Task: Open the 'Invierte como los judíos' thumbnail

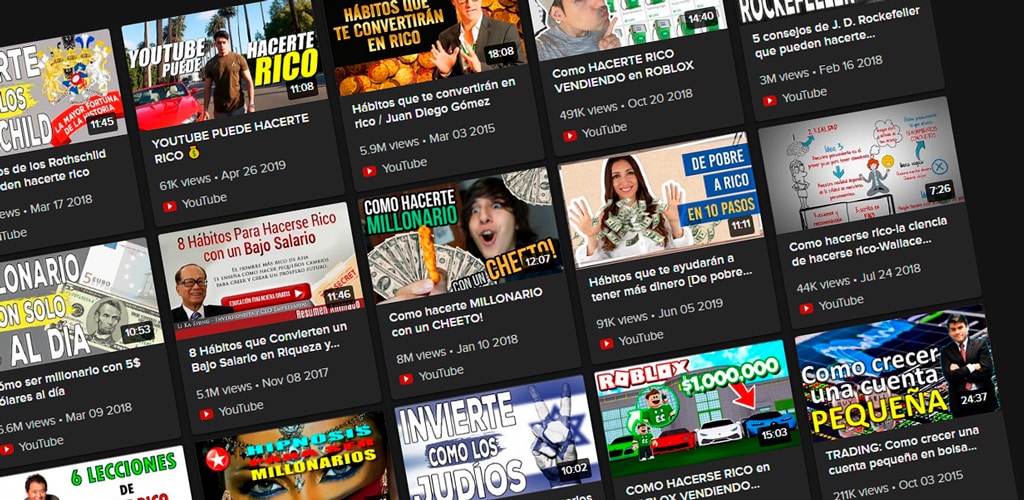Action: [x=498, y=437]
